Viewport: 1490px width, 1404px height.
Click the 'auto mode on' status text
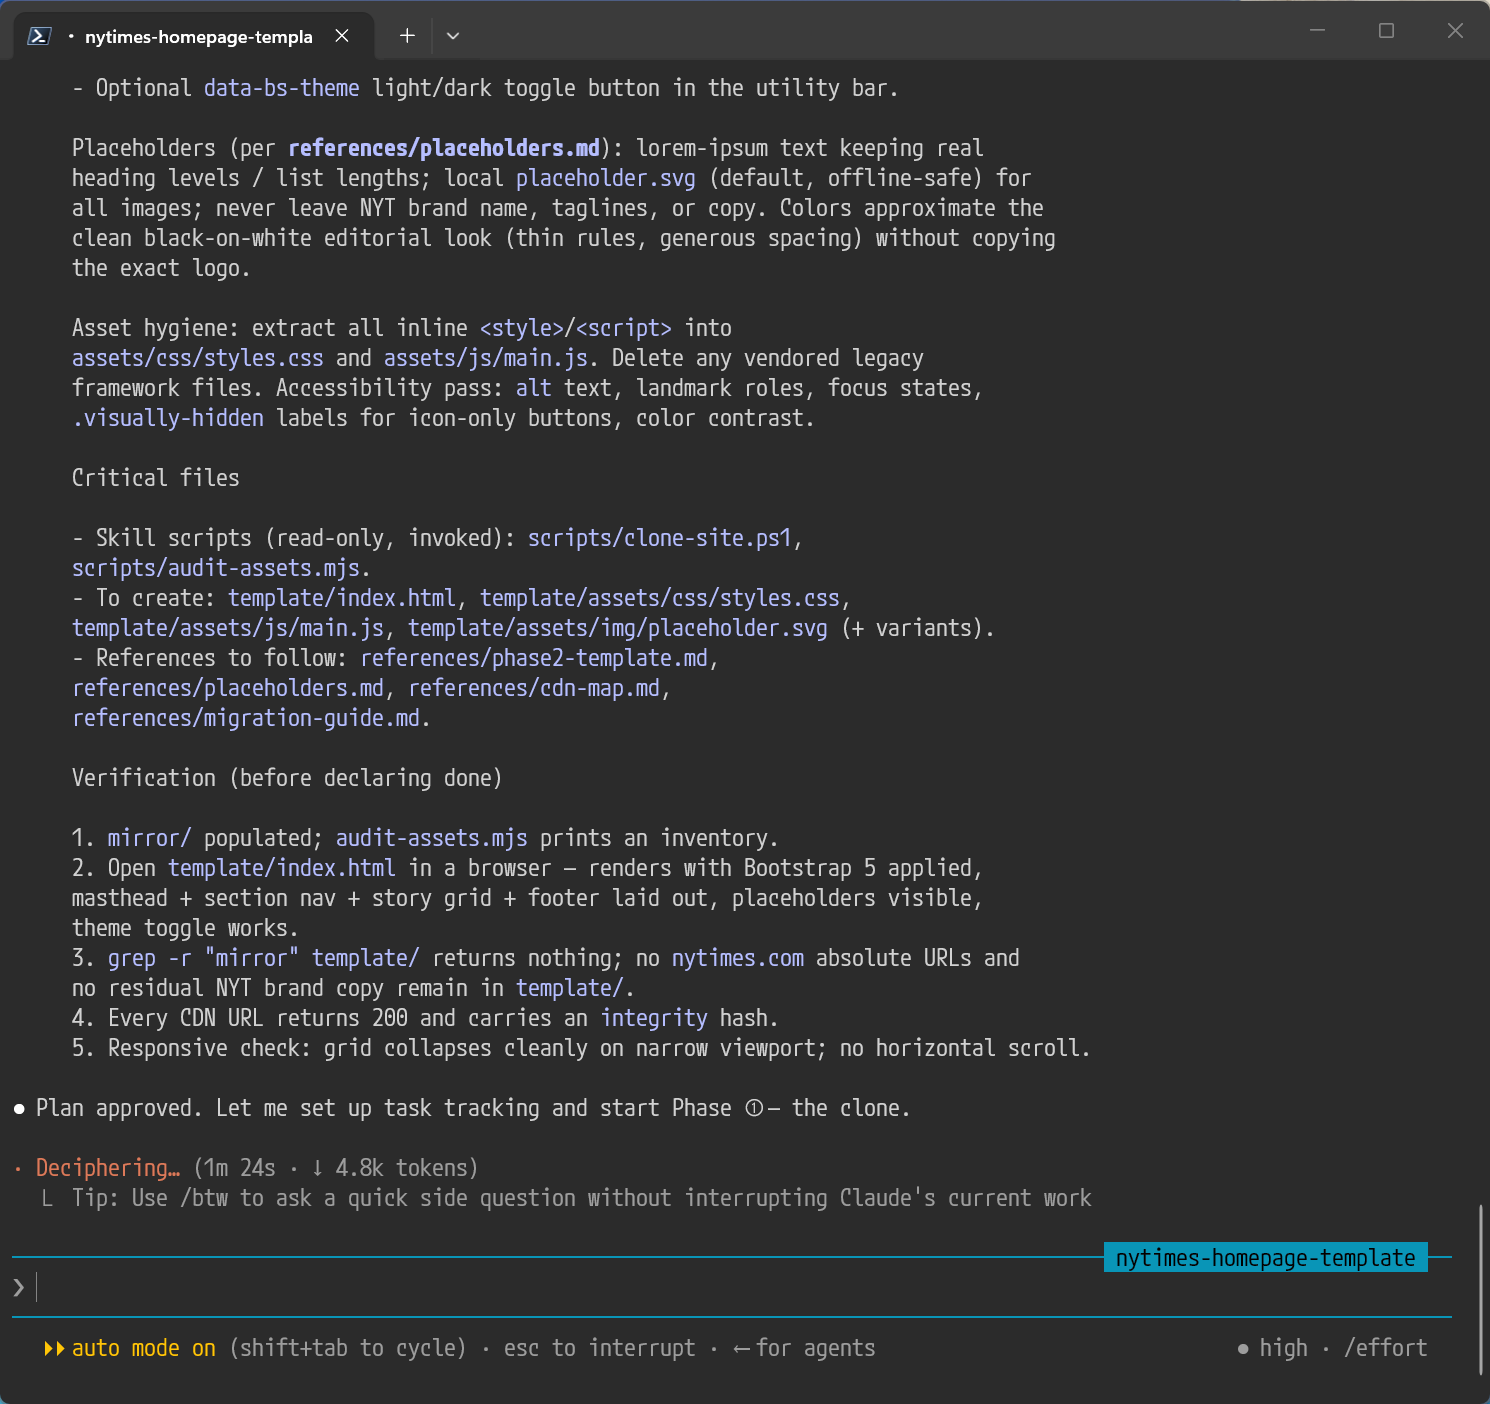144,1348
